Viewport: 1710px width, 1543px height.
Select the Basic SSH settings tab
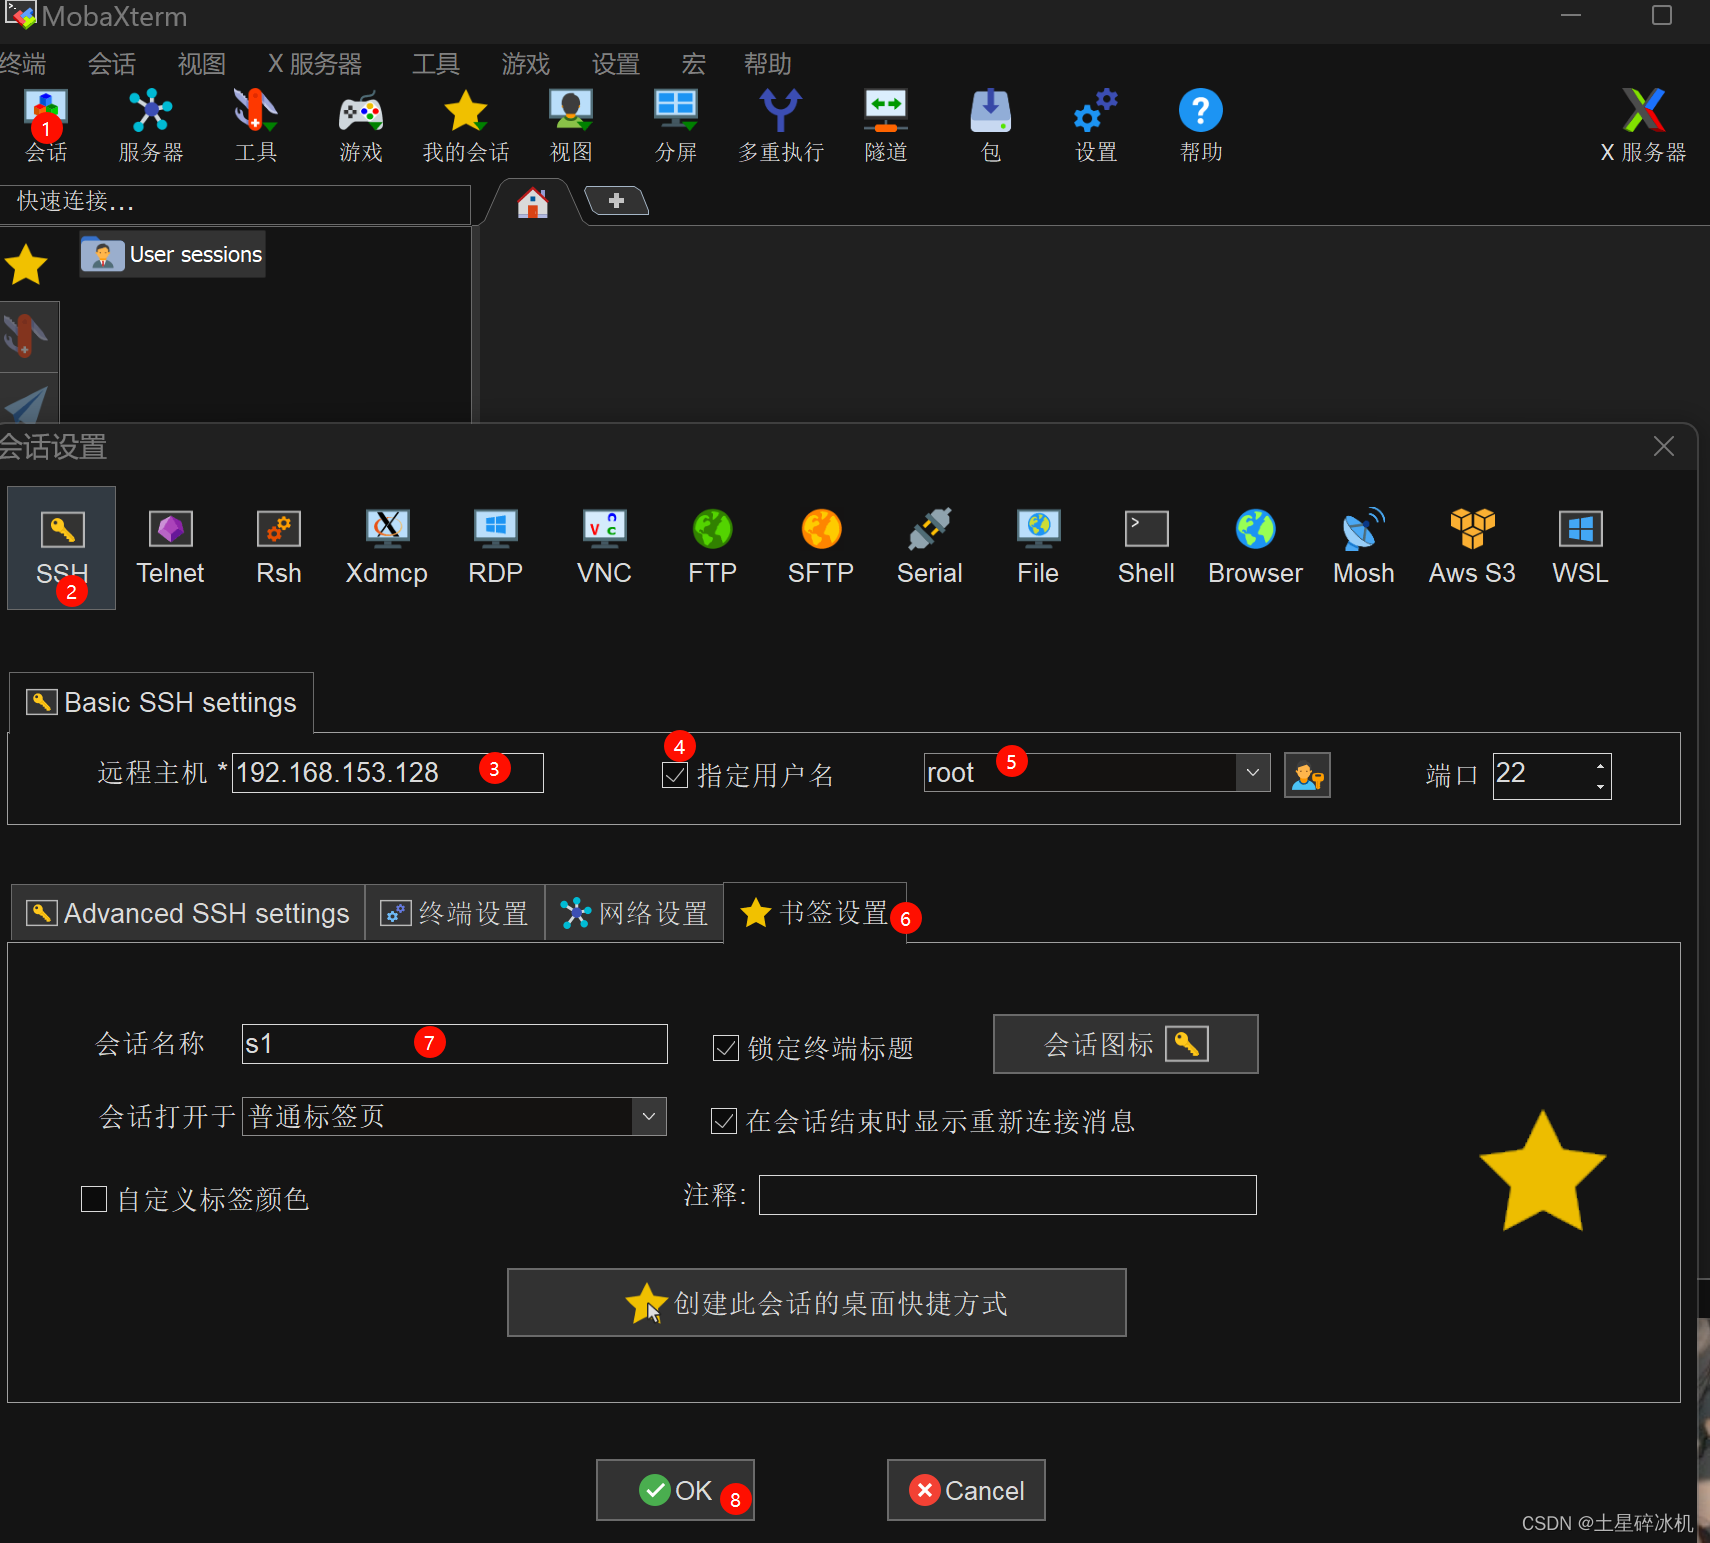[x=161, y=702]
